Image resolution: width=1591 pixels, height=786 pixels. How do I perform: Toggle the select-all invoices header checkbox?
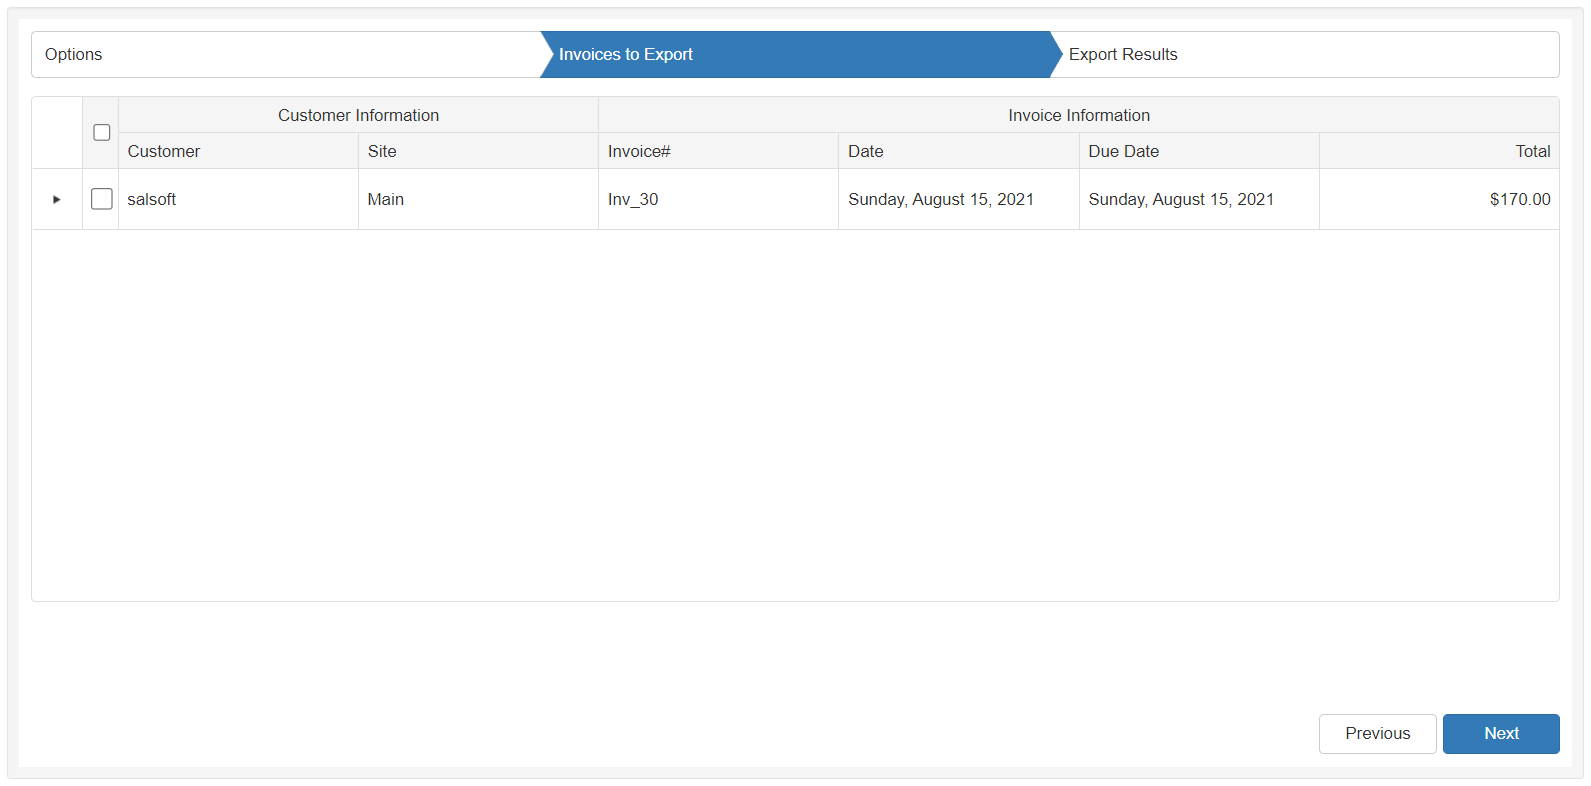[102, 133]
